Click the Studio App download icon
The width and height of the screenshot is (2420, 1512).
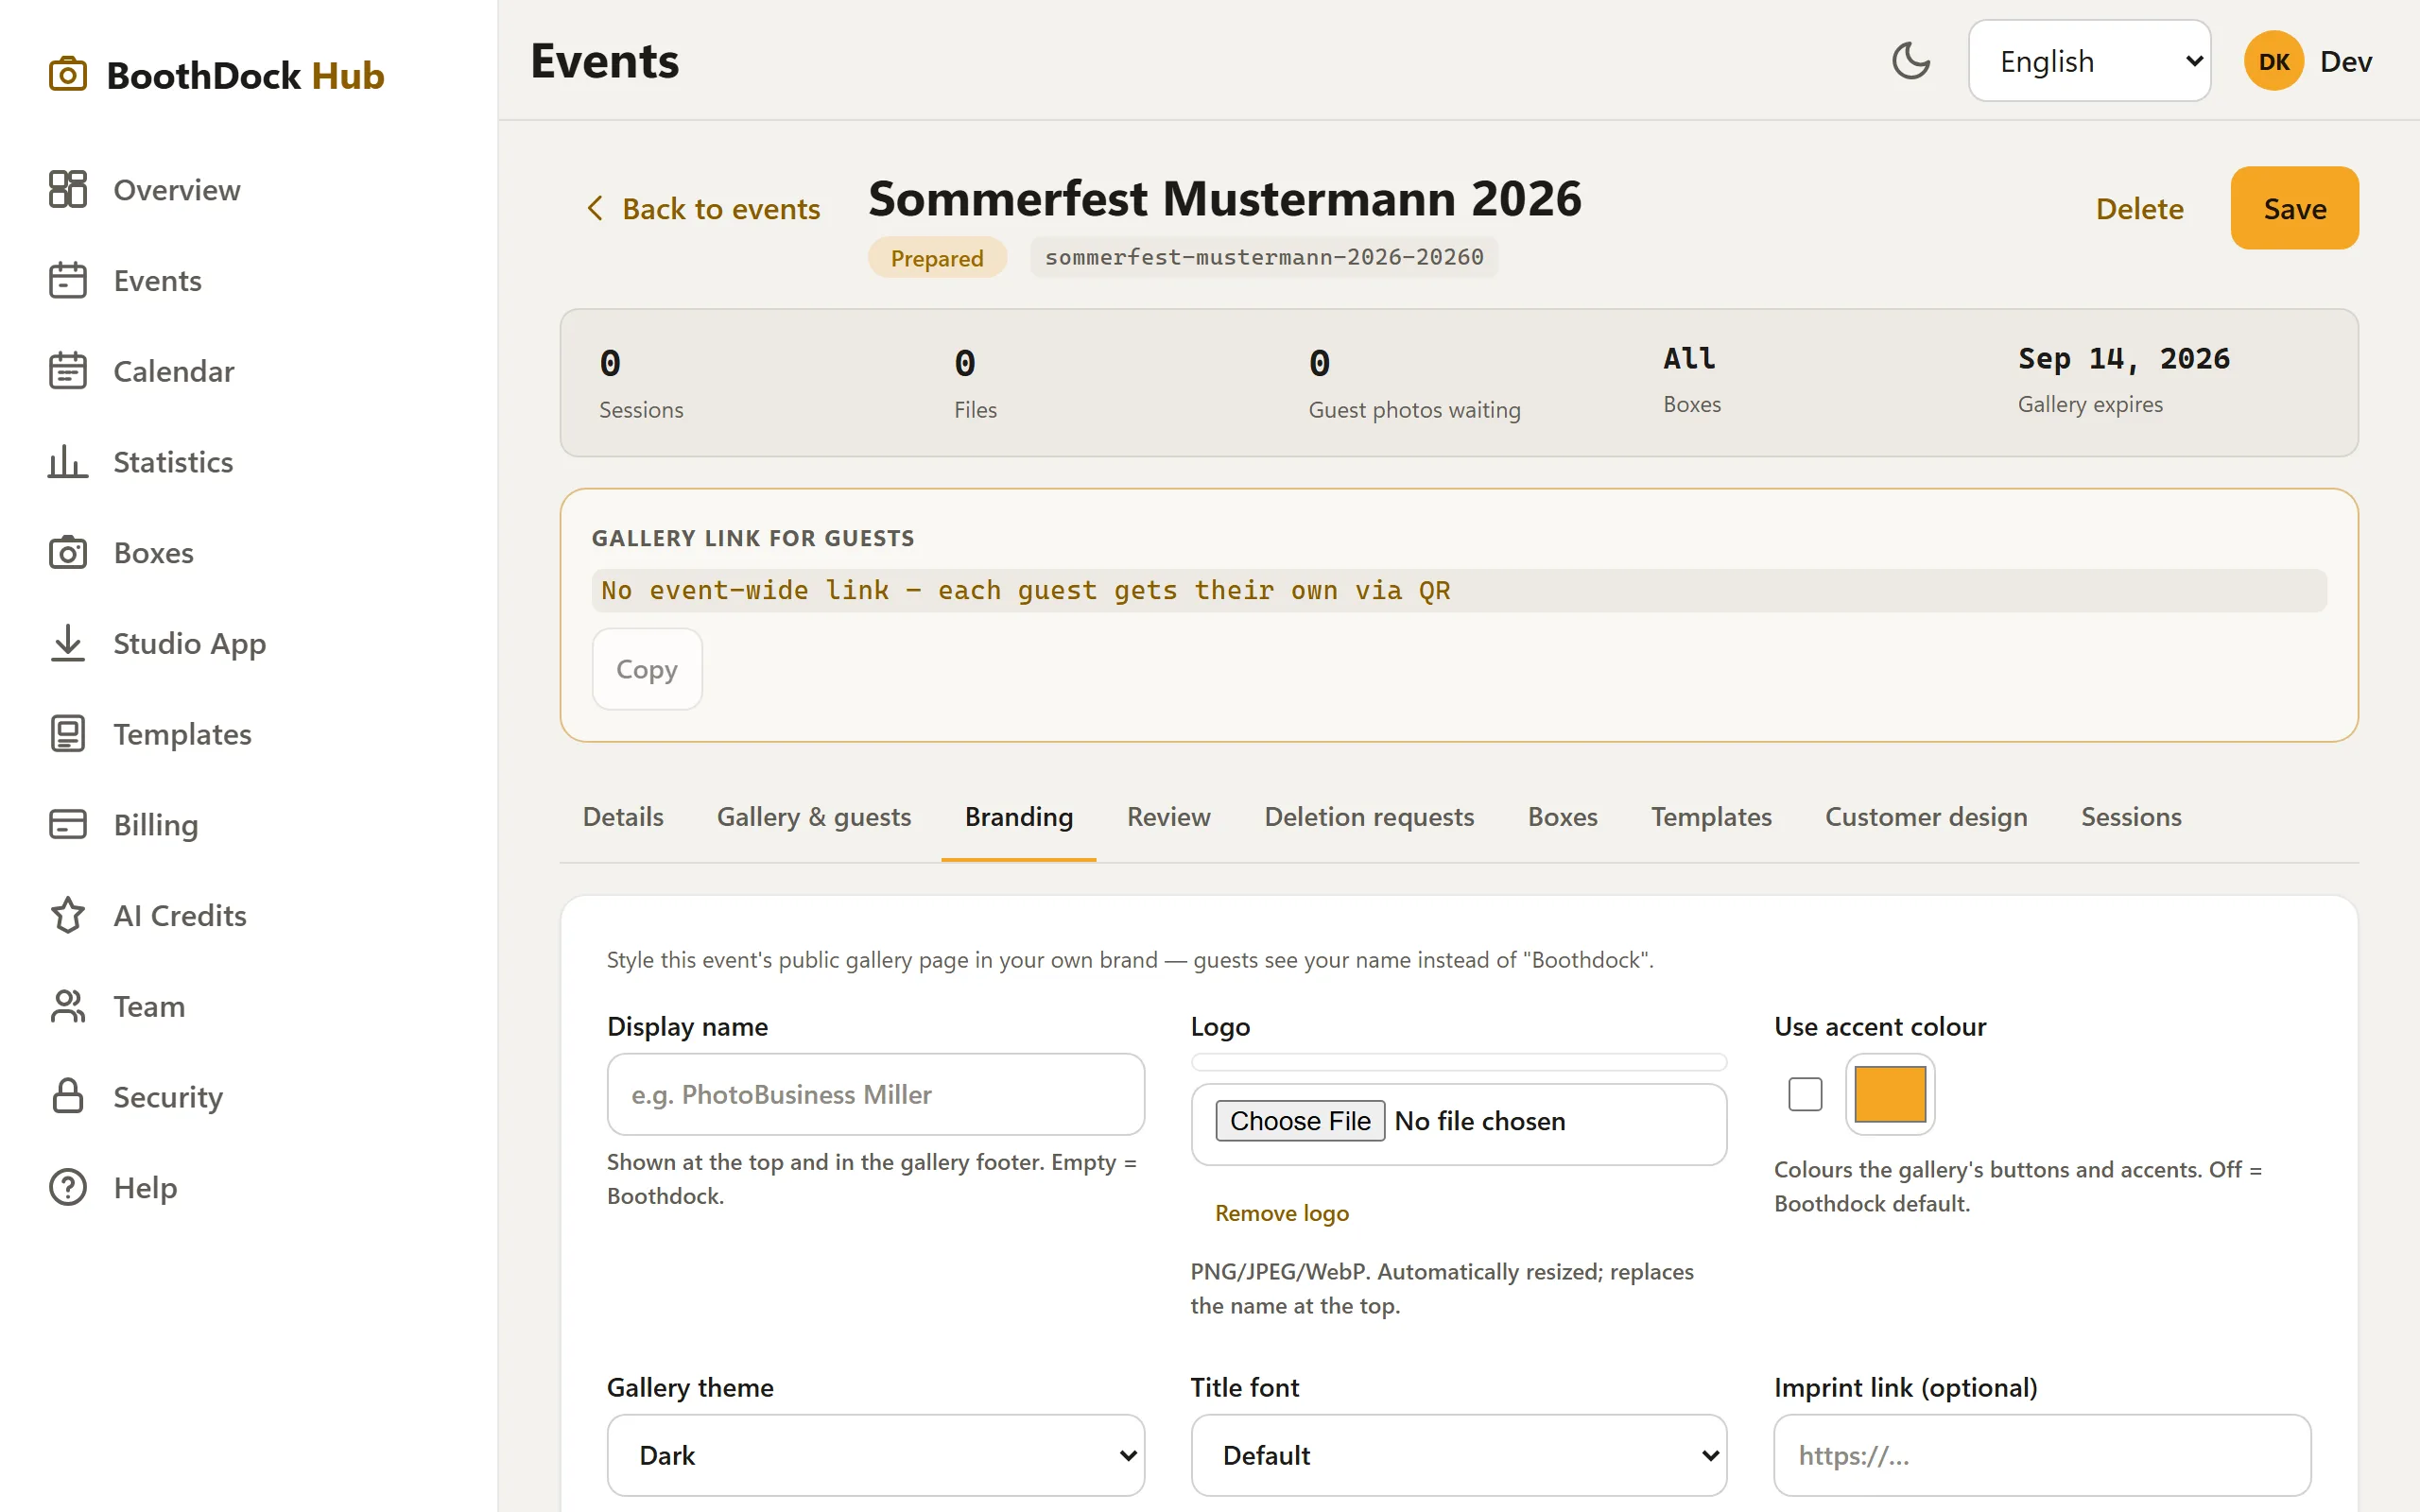point(68,643)
